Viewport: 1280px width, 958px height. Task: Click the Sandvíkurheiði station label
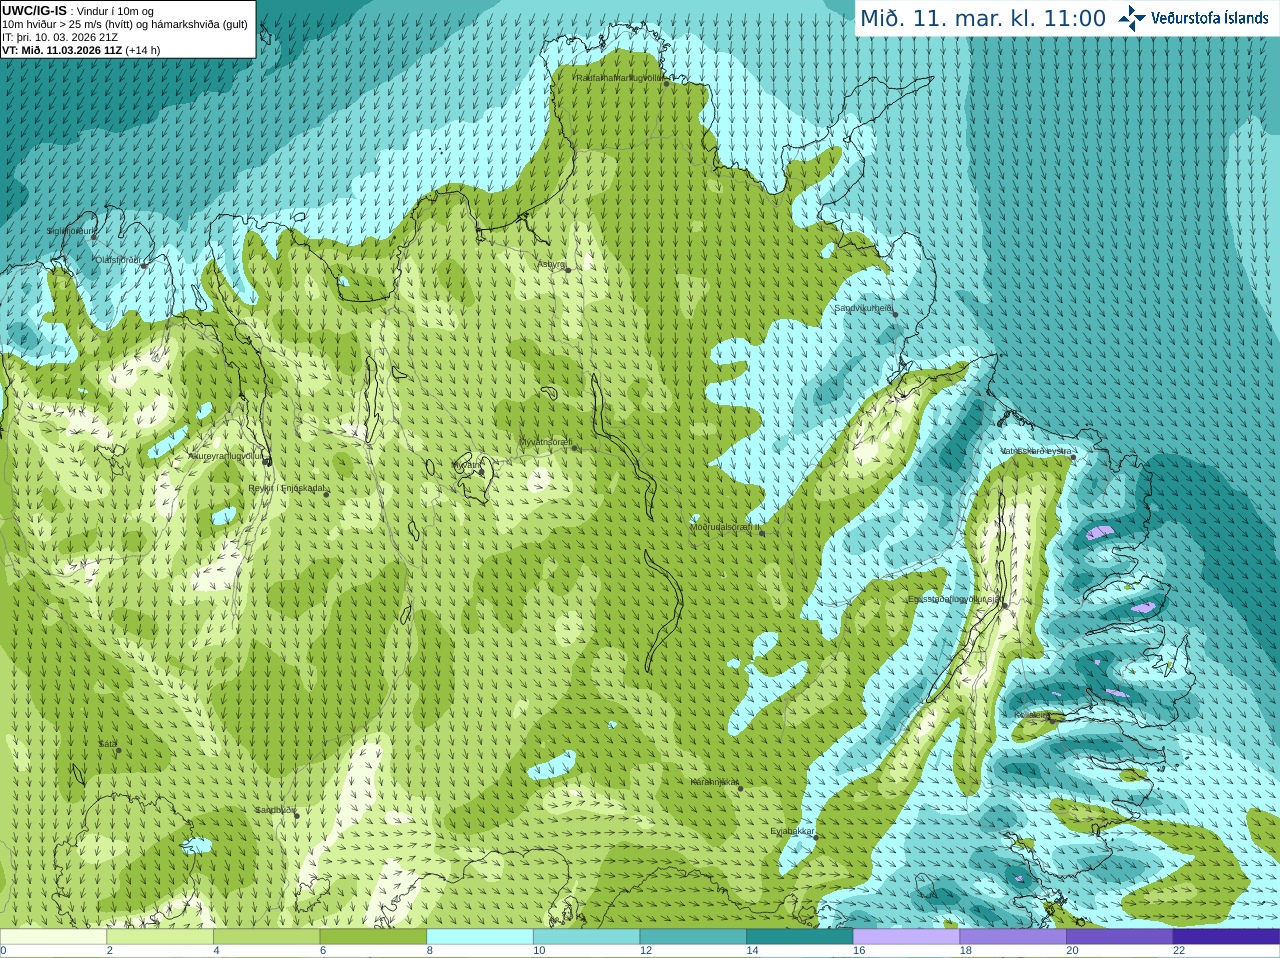point(864,308)
